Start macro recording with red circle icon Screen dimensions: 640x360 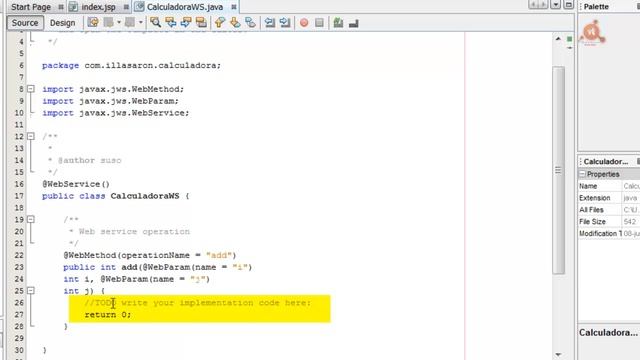pyautogui.click(x=304, y=23)
